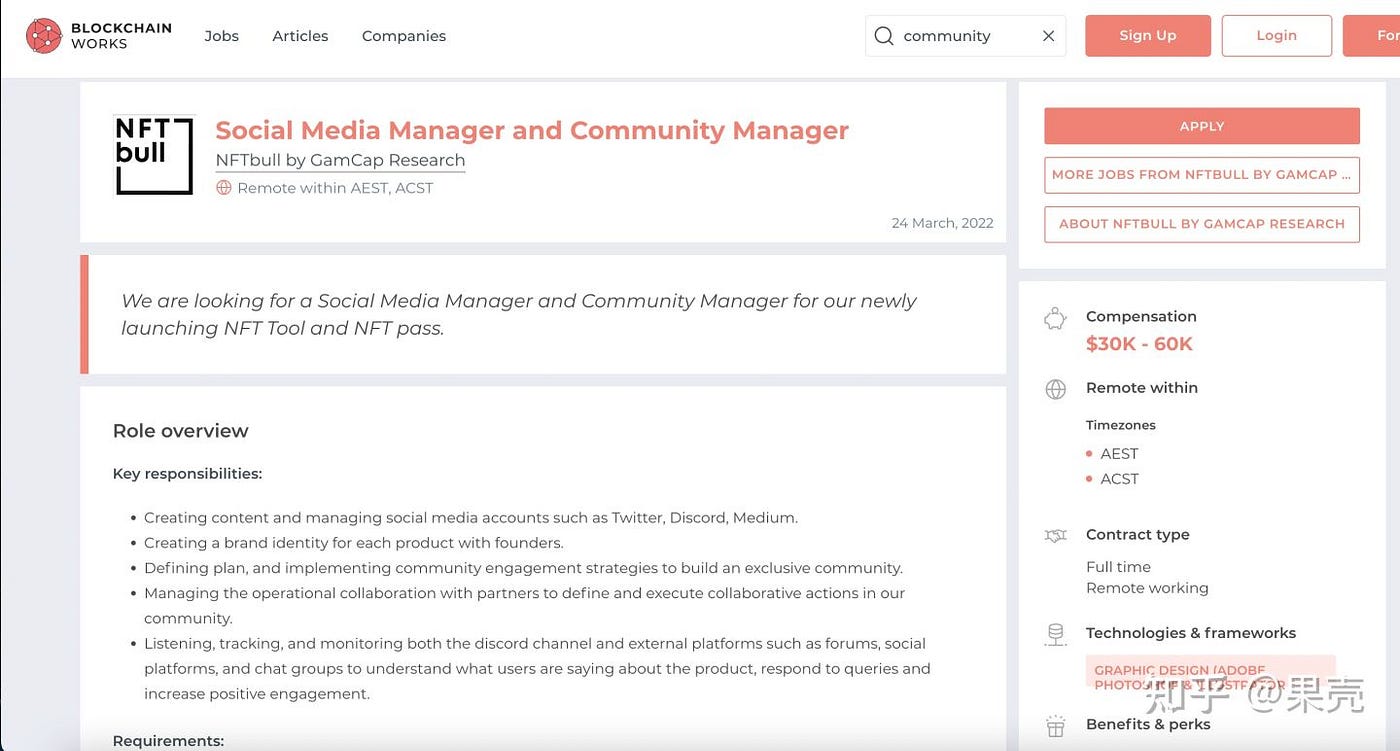The width and height of the screenshot is (1400, 751).
Task: Open About NFTbull by GamCap Research
Action: (x=1202, y=224)
